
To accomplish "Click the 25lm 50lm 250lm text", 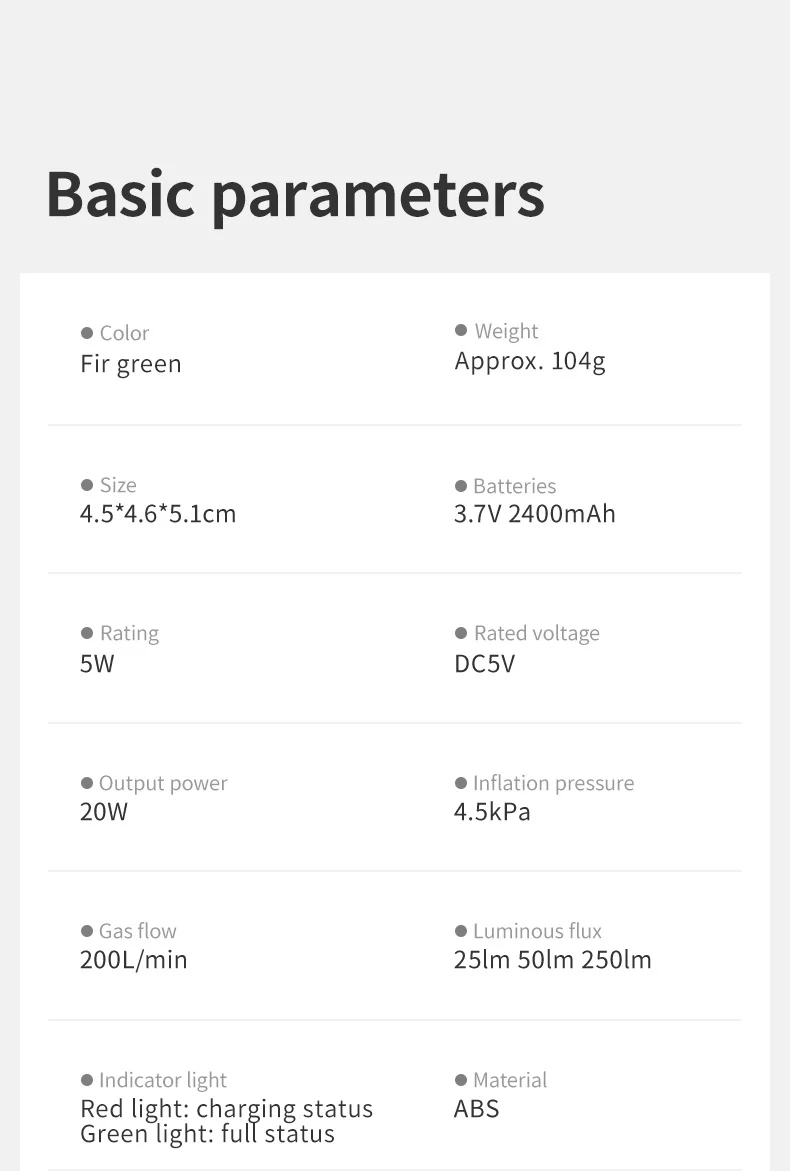I will (x=553, y=960).
